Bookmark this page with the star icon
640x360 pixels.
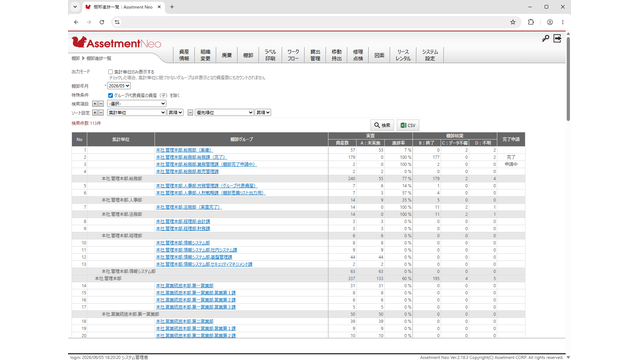[513, 22]
